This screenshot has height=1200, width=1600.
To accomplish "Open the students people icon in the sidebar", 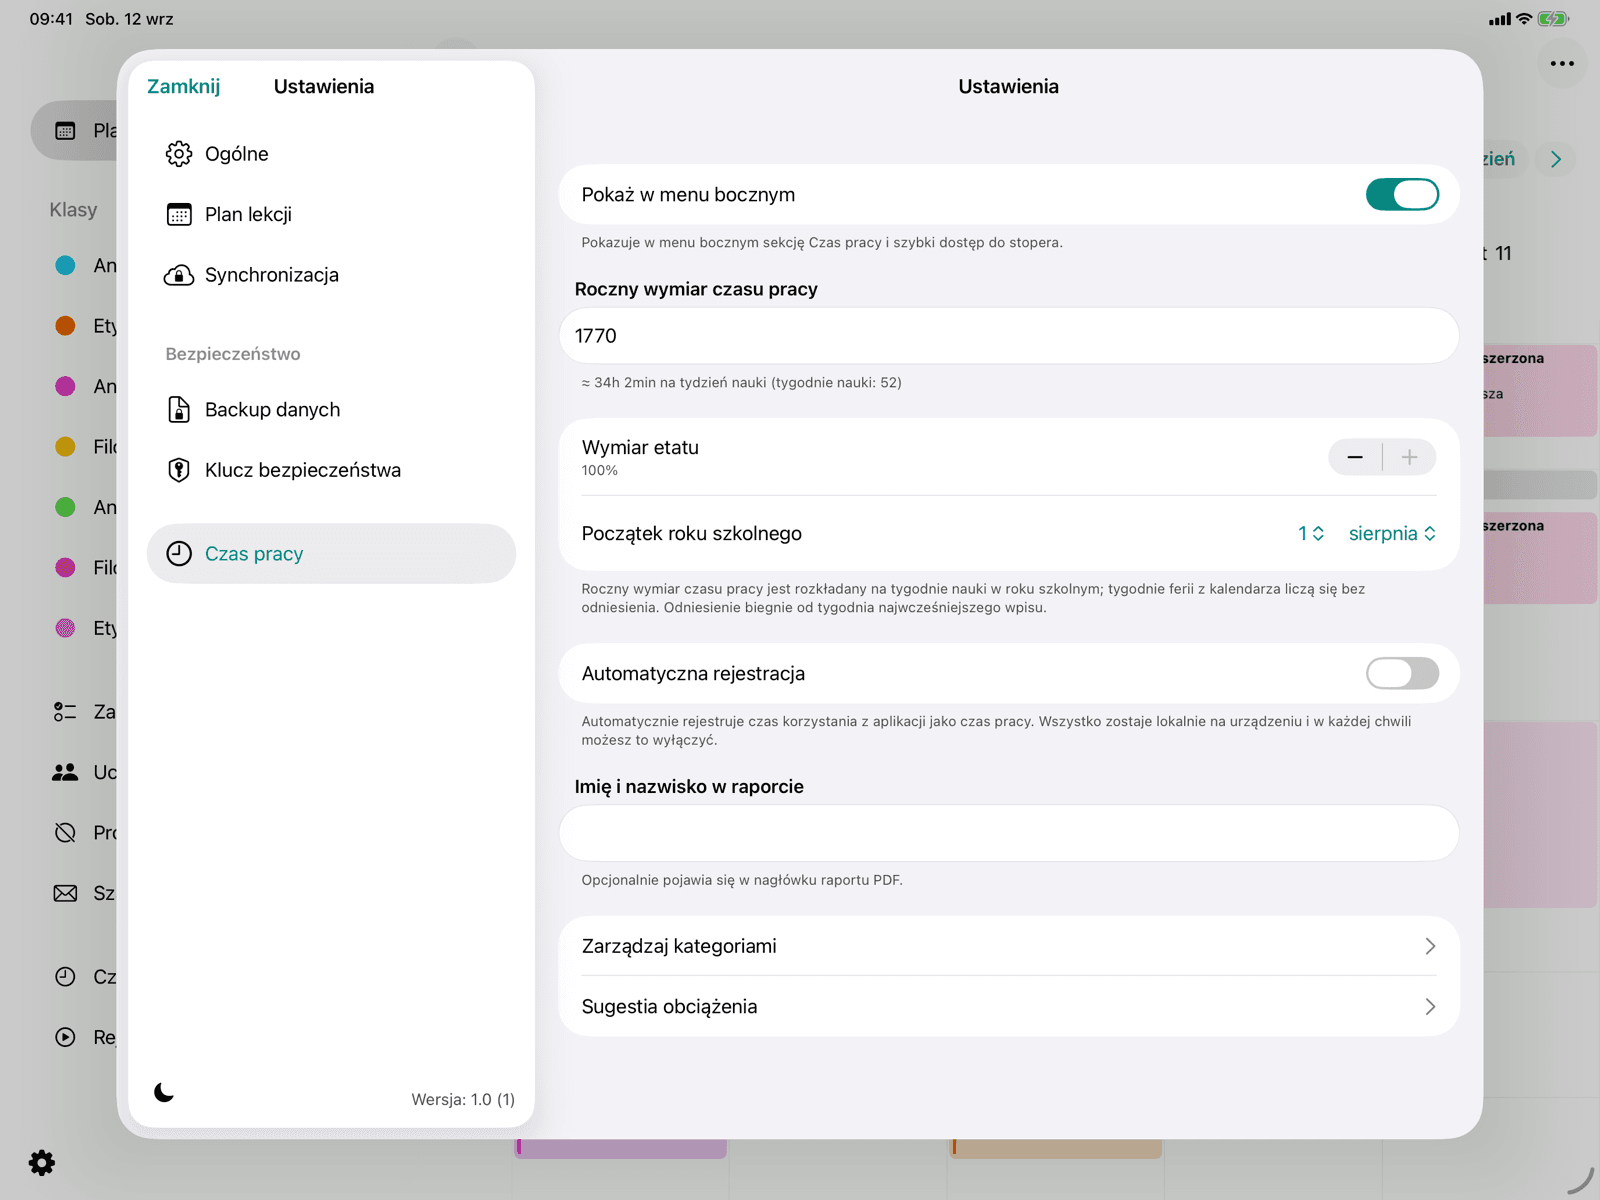I will pos(65,772).
